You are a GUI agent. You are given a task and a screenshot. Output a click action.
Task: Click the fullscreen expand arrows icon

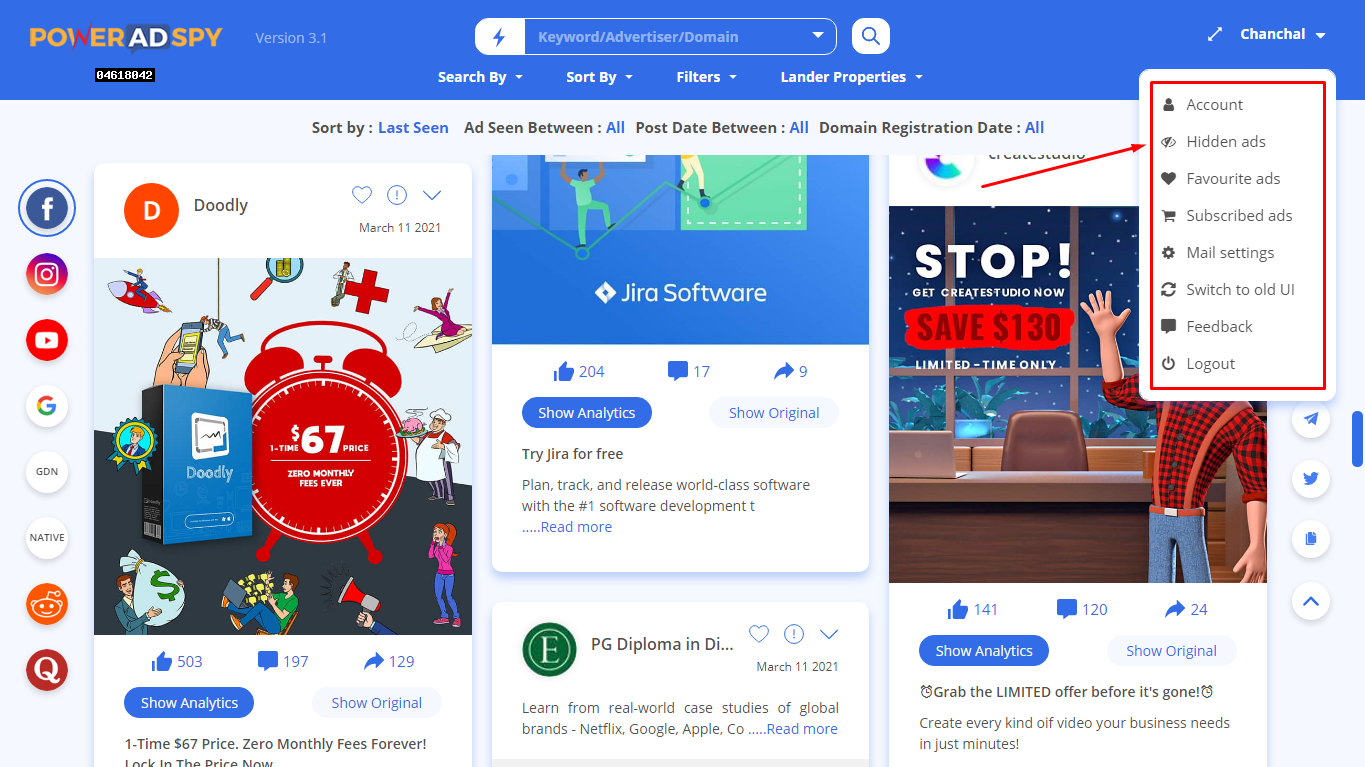tap(1215, 34)
